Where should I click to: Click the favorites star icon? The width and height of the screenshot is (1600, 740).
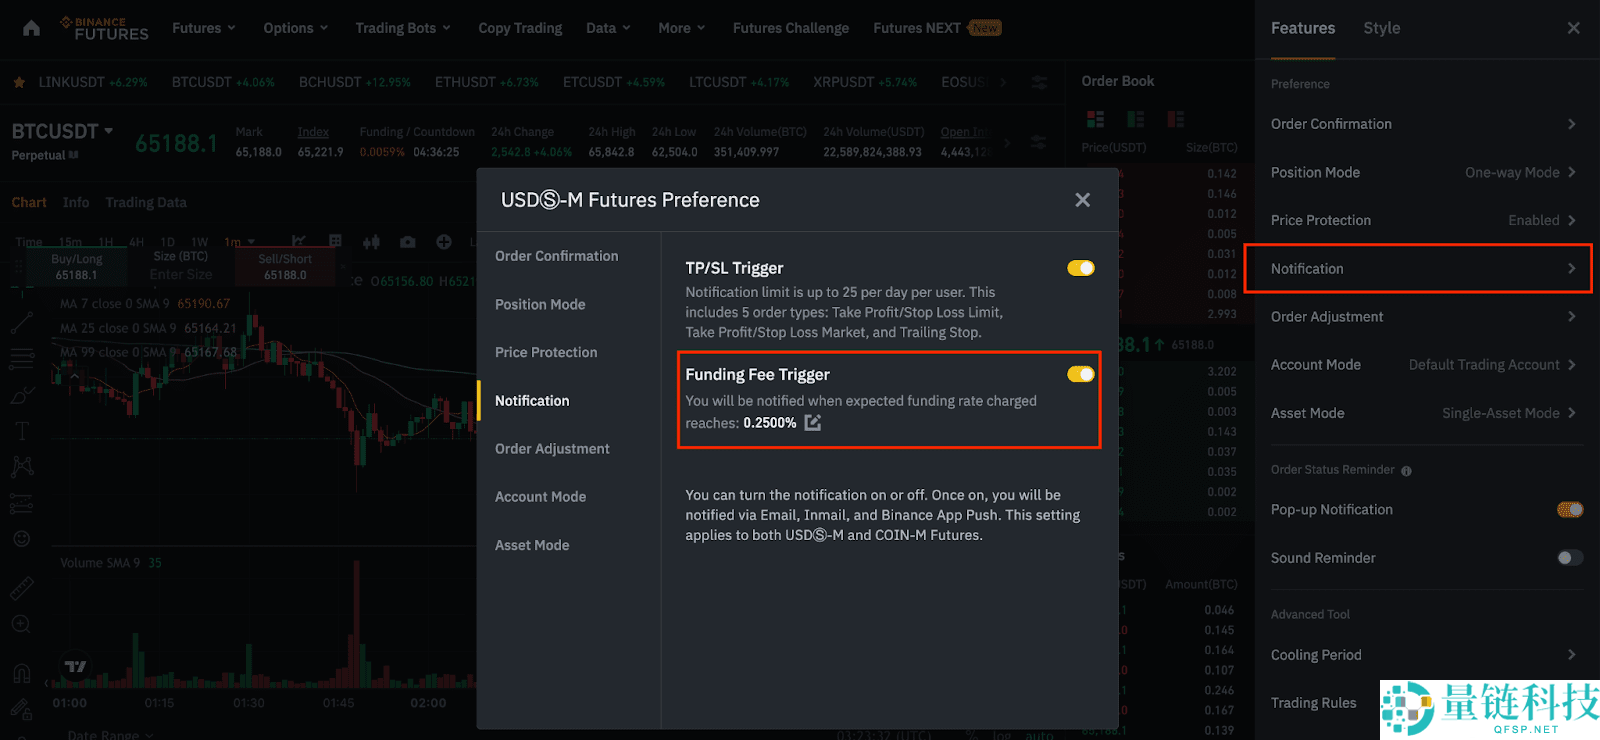point(19,82)
